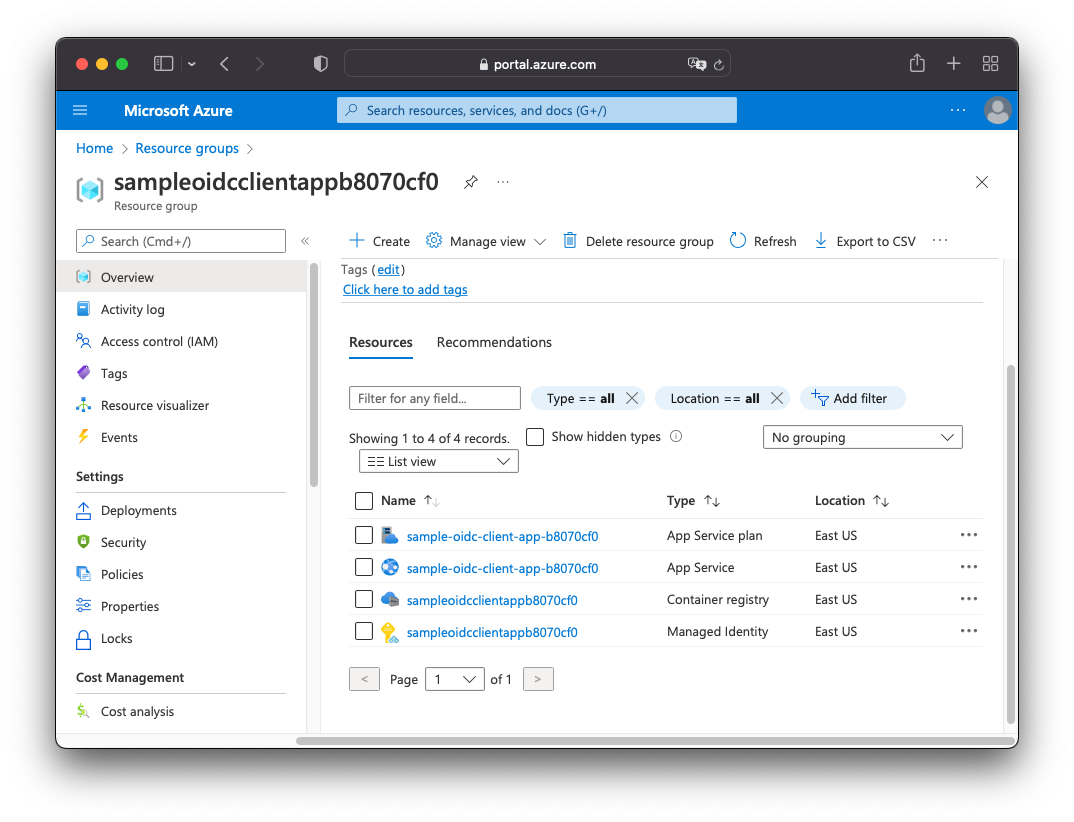Viewport: 1074px width, 822px height.
Task: Open the command bar overflow ellipsis
Action: click(940, 240)
